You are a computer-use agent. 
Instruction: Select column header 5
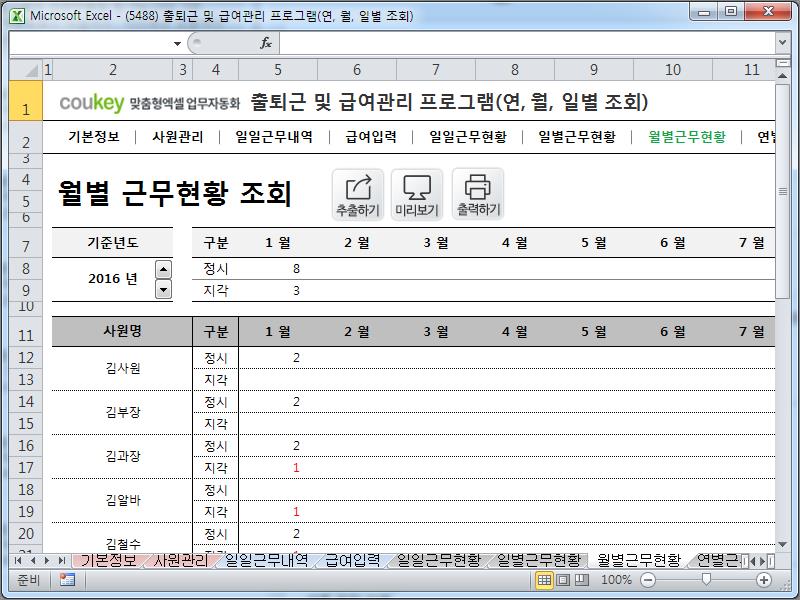(x=278, y=69)
